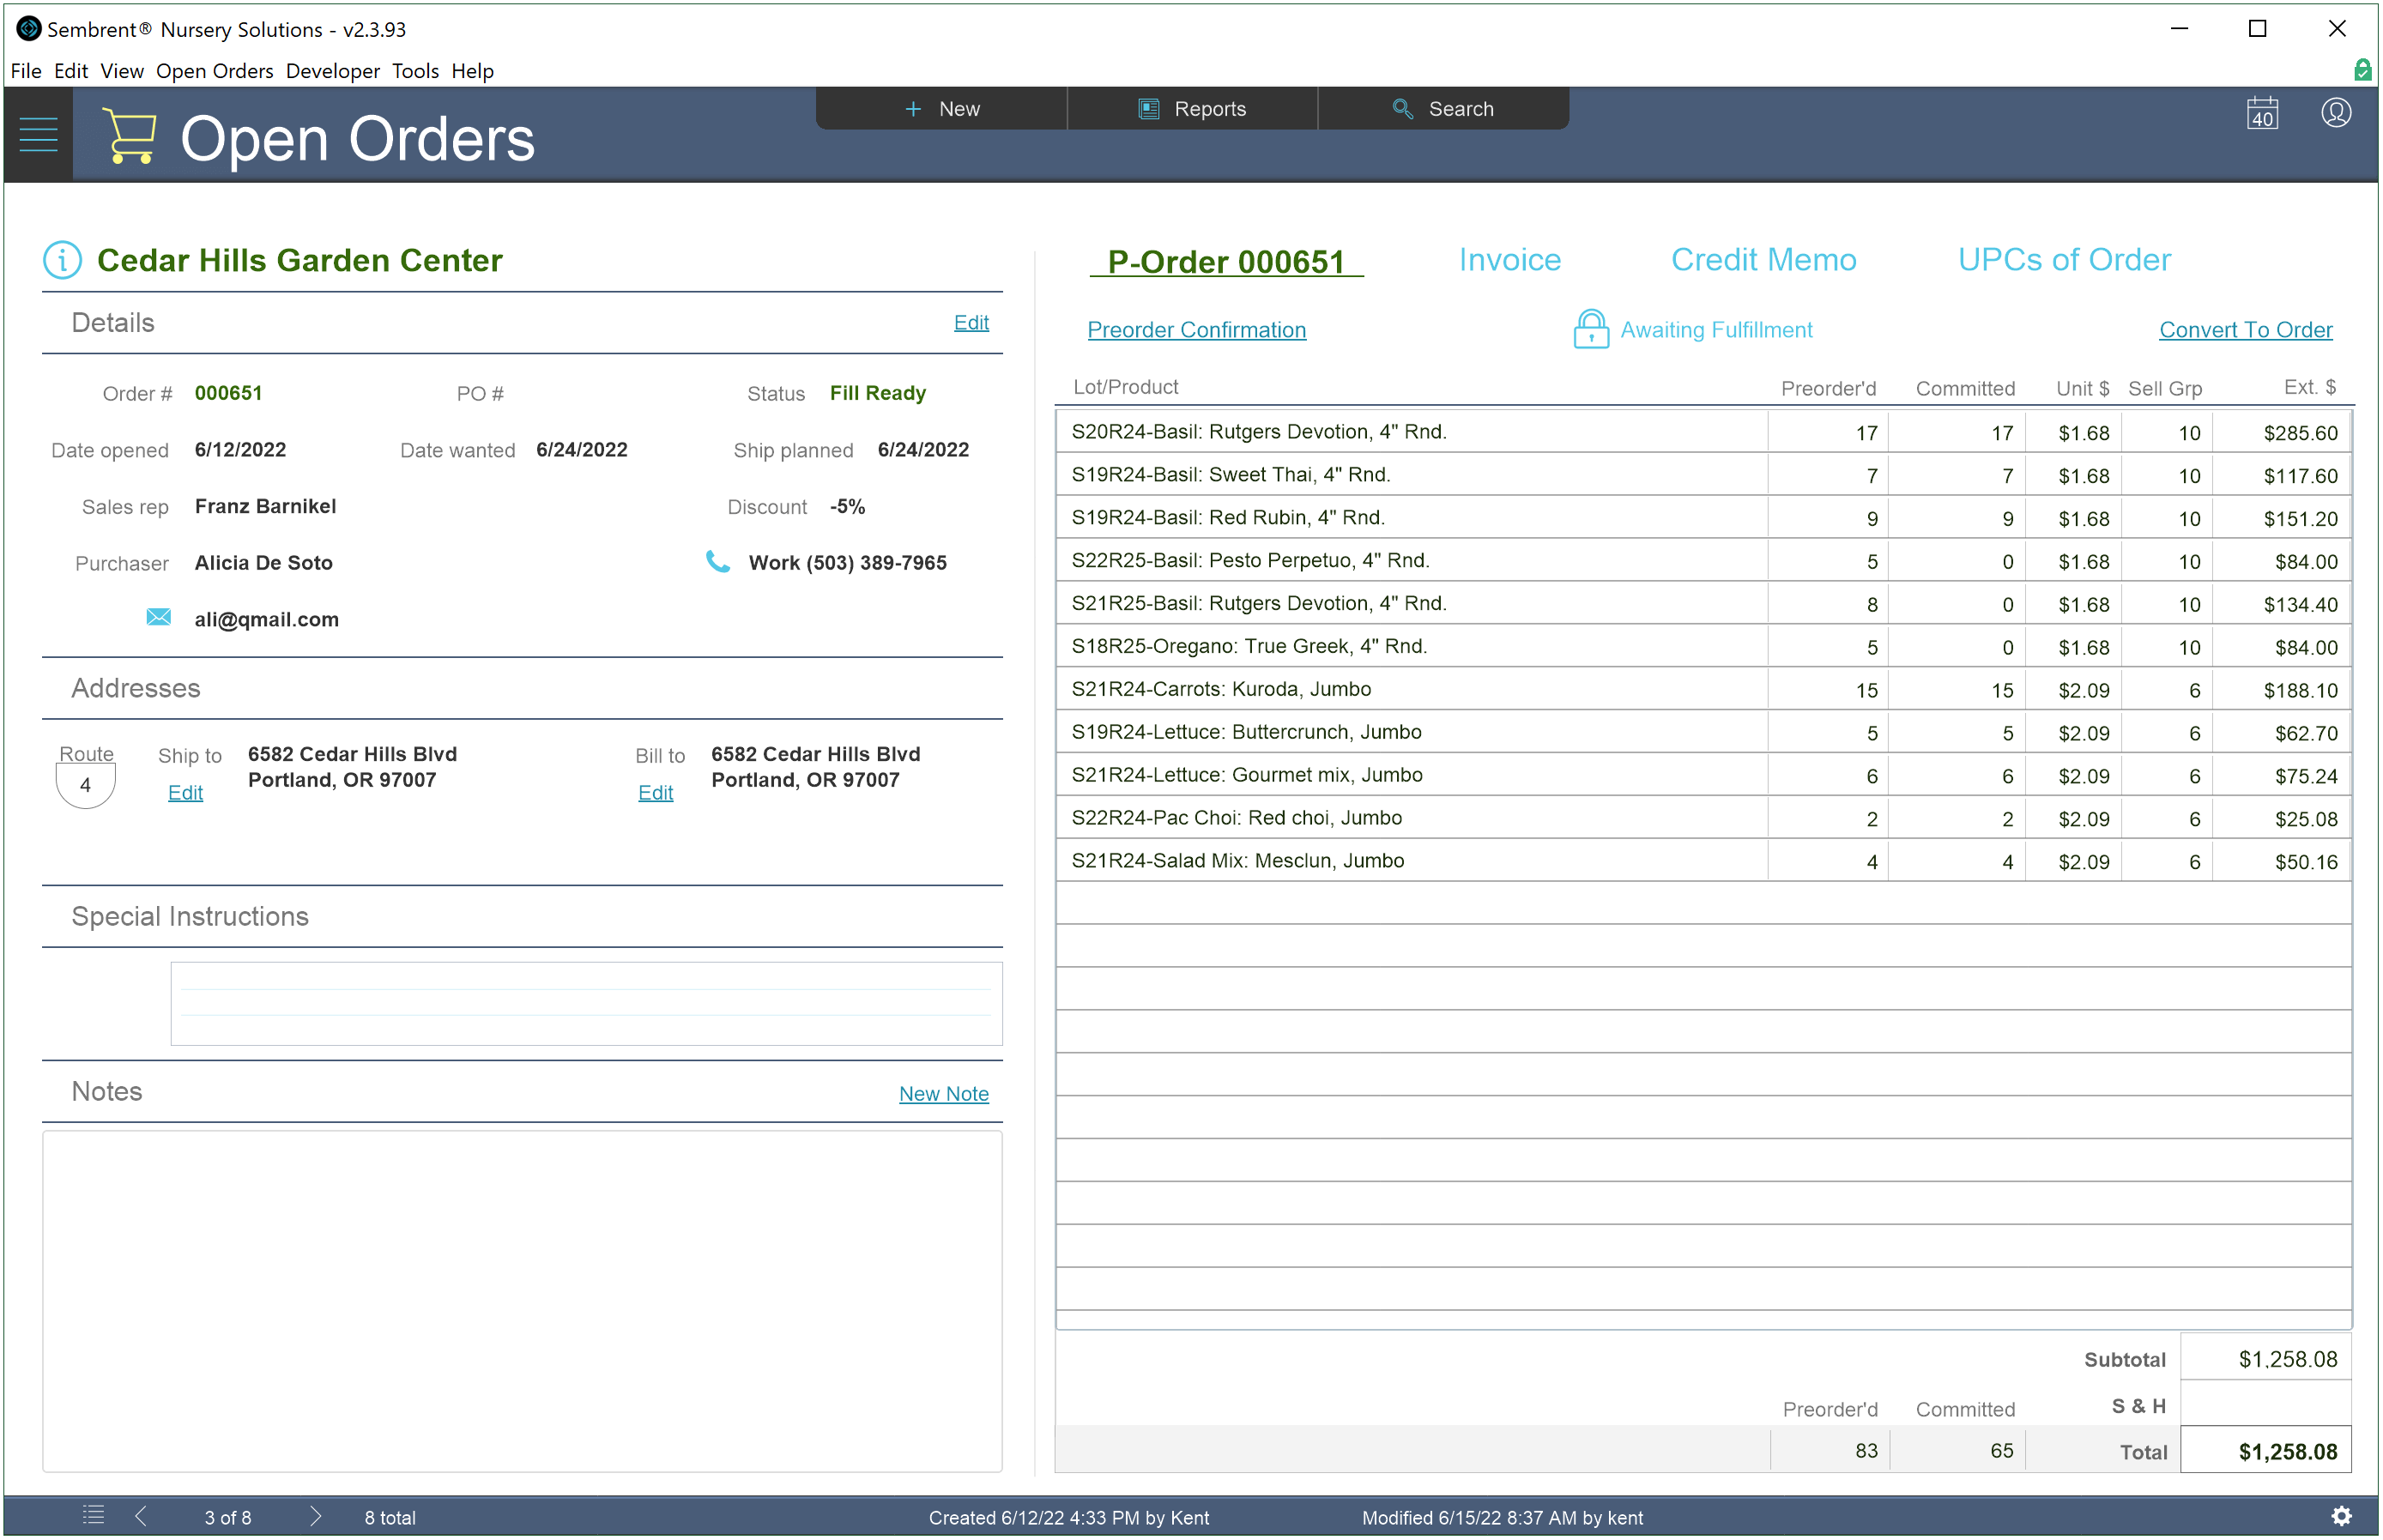Click the Convert To Order link
Viewport: 2383px width, 1540px height.
pyautogui.click(x=2245, y=330)
